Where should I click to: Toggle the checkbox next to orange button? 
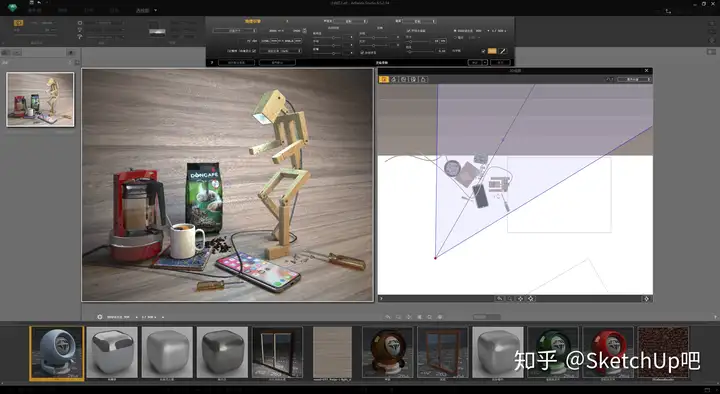(483, 51)
